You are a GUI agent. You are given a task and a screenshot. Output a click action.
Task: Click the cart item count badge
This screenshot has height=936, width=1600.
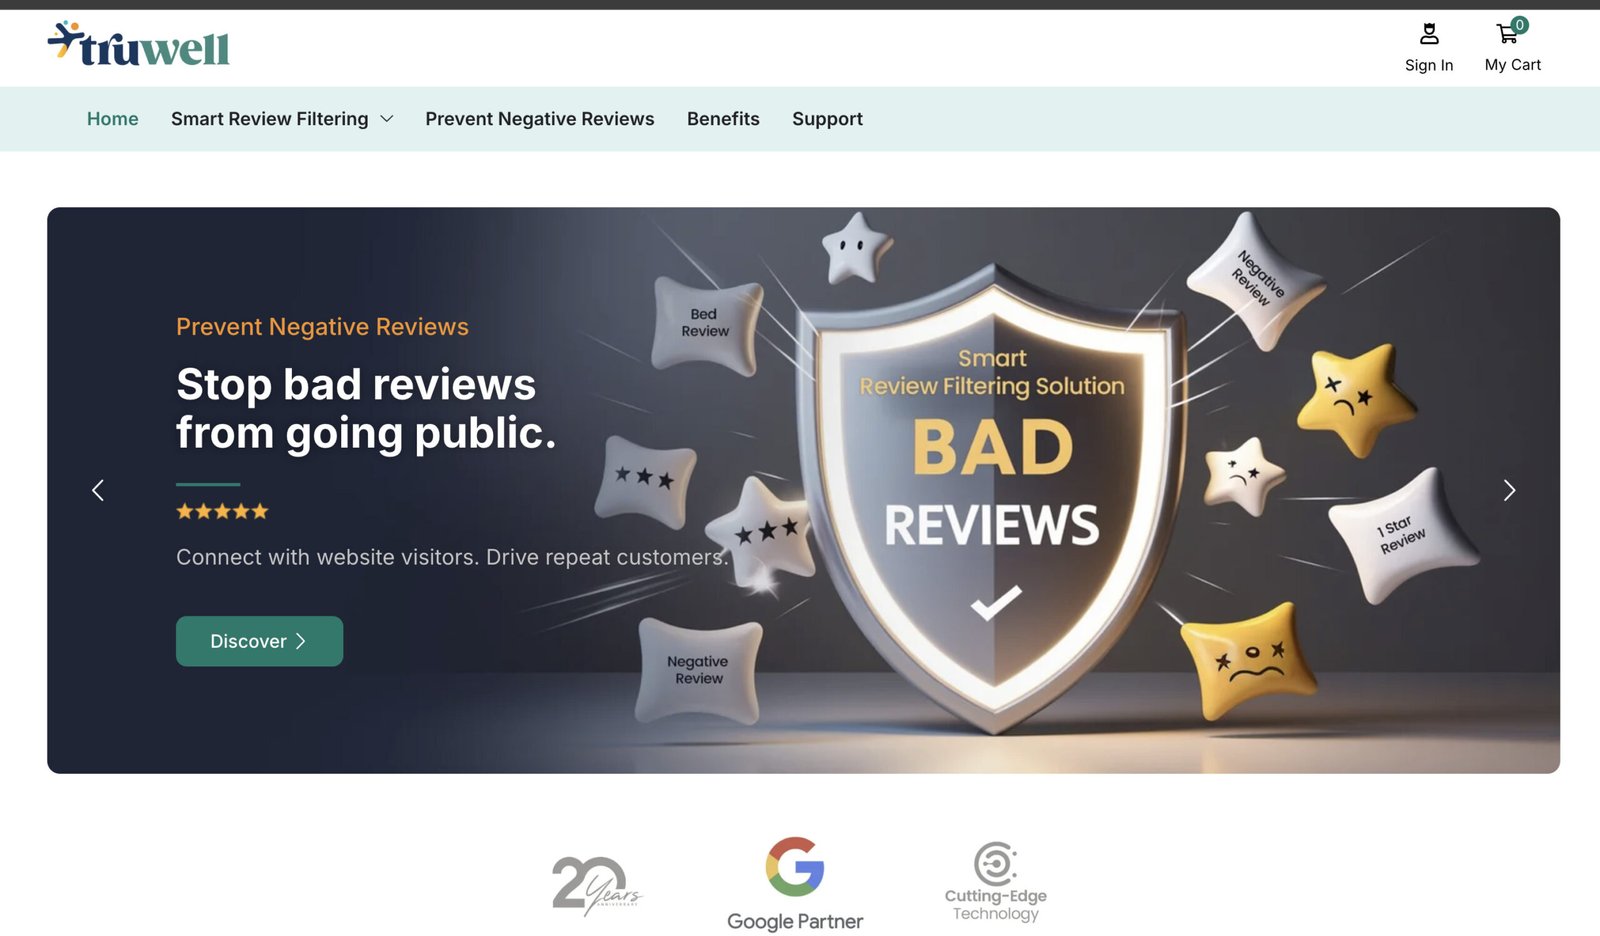coord(1519,25)
